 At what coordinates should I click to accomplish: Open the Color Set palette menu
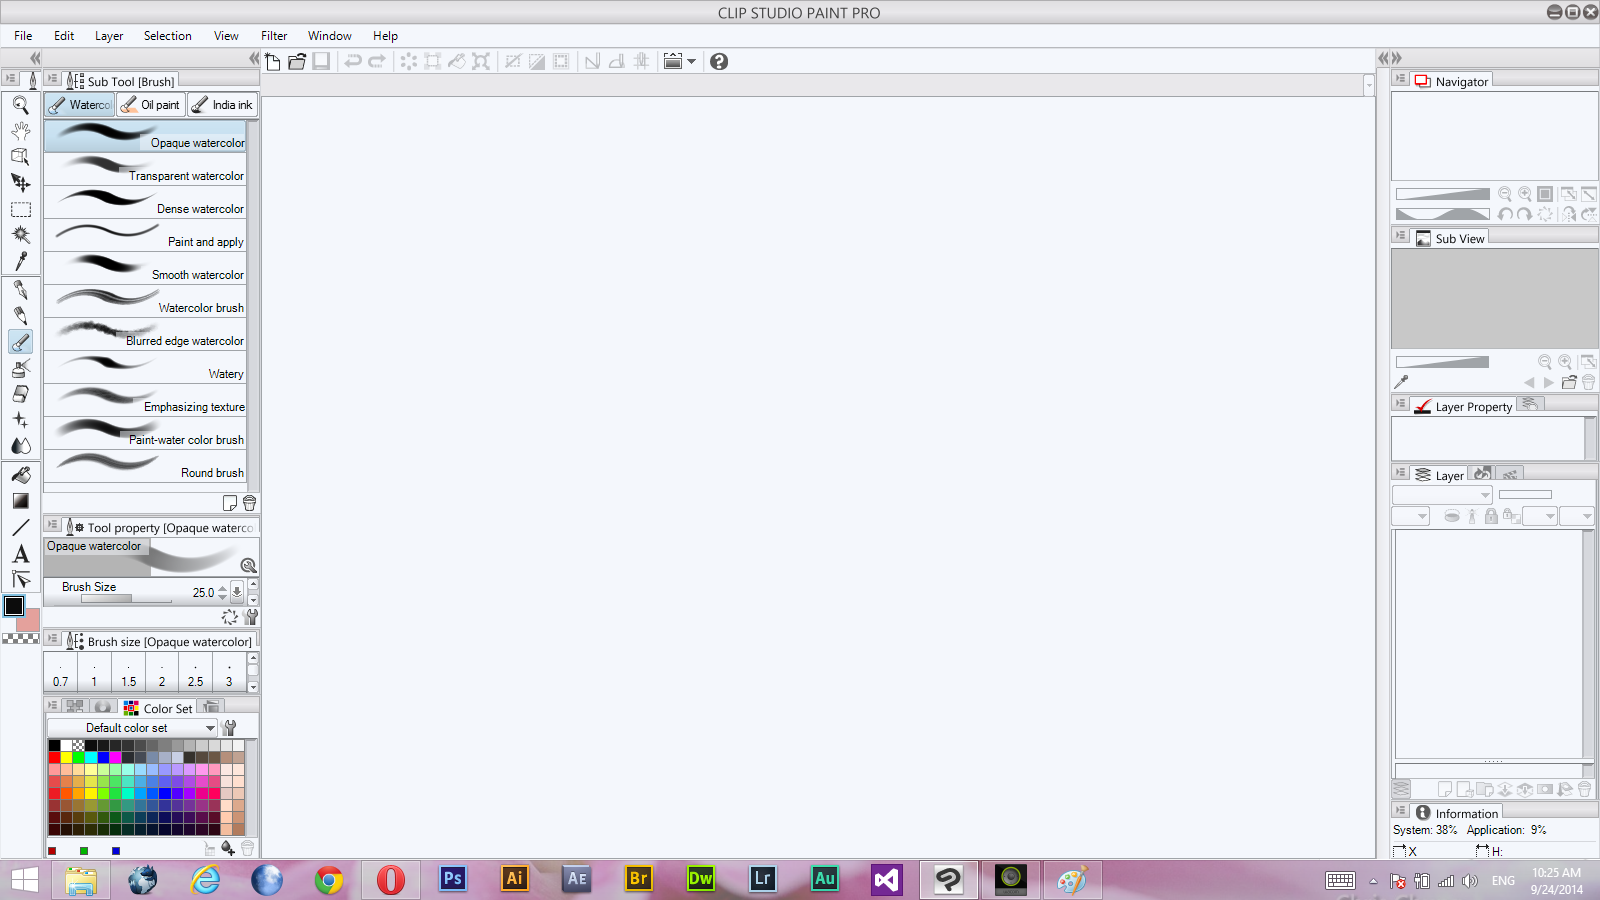[53, 705]
